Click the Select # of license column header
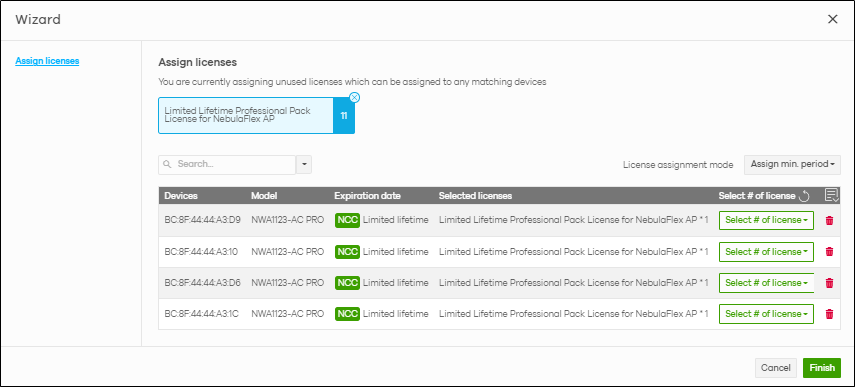This screenshot has width=855, height=387. pyautogui.click(x=757, y=196)
